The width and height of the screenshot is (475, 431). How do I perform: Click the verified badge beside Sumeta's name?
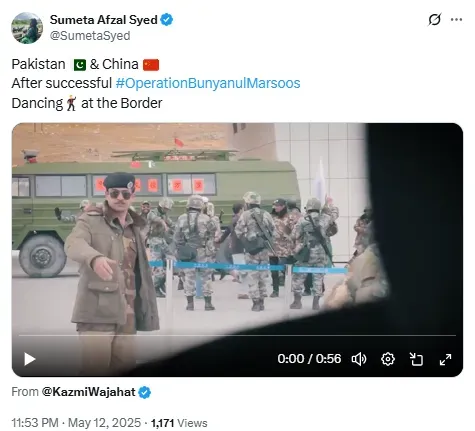click(x=167, y=20)
